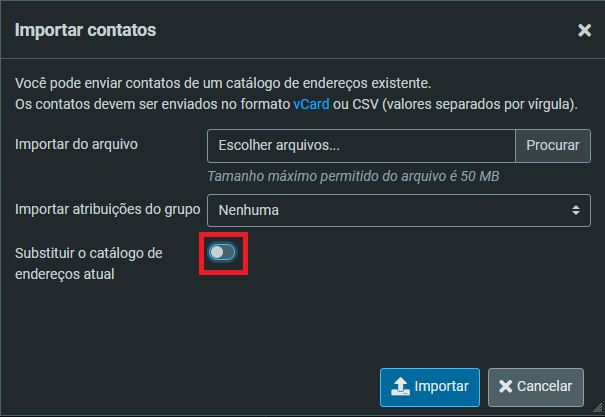This screenshot has width=605, height=417.
Task: Click the Cancelar text to dismiss
Action: 545,386
